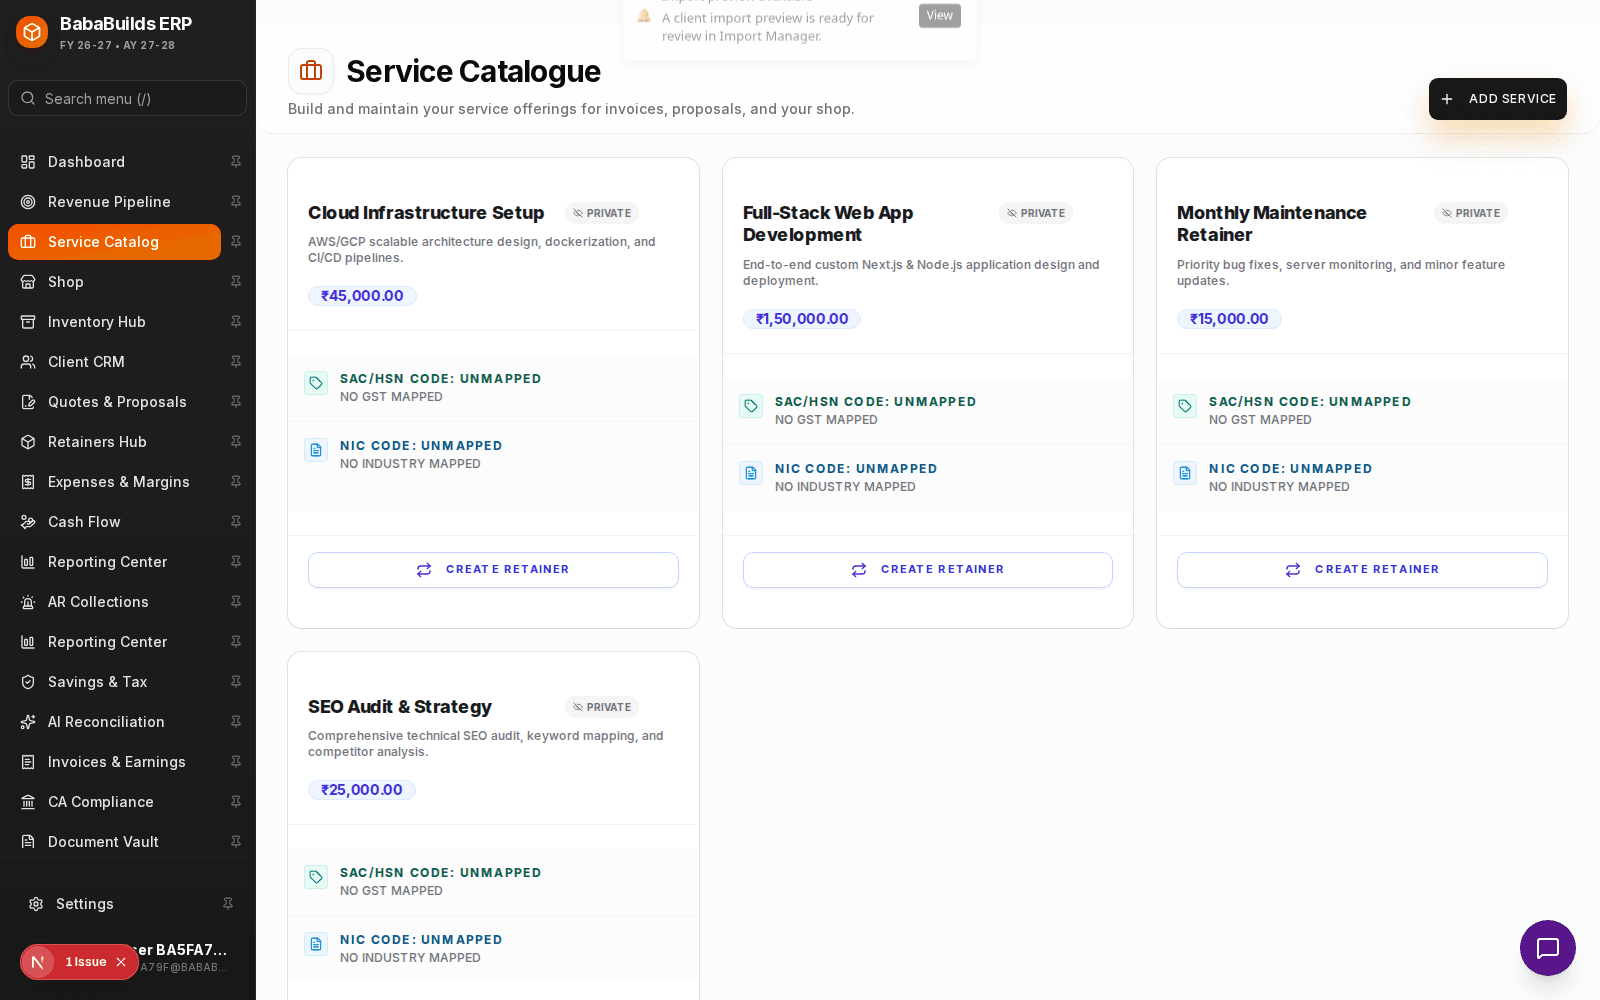Dismiss the 1 Issue badge
Viewport: 1600px width, 1000px height.
coord(121,962)
